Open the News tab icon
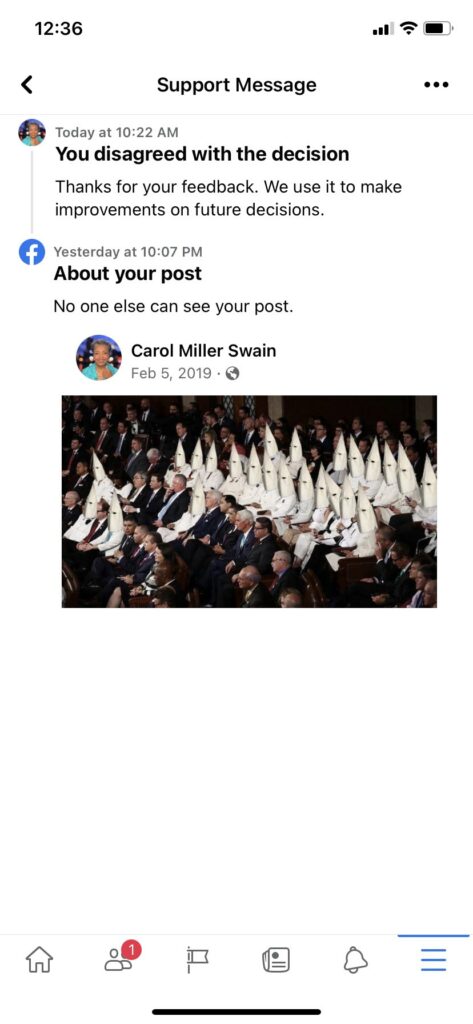This screenshot has height=1024, width=473. pyautogui.click(x=276, y=959)
